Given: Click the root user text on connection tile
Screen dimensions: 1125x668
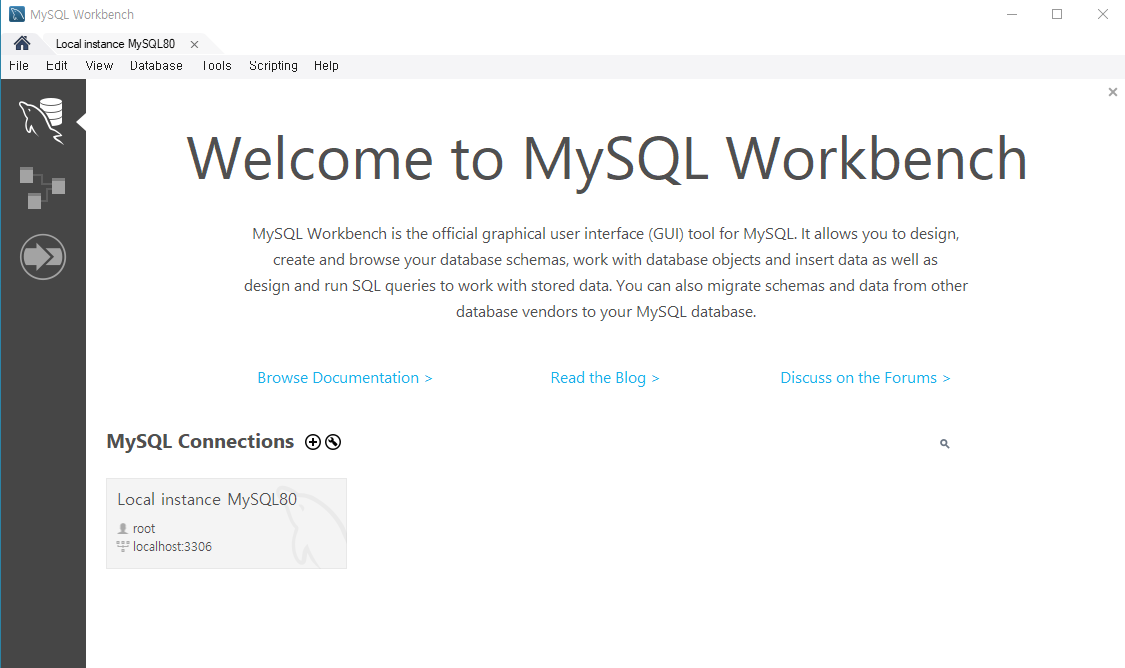Looking at the screenshot, I should [143, 529].
